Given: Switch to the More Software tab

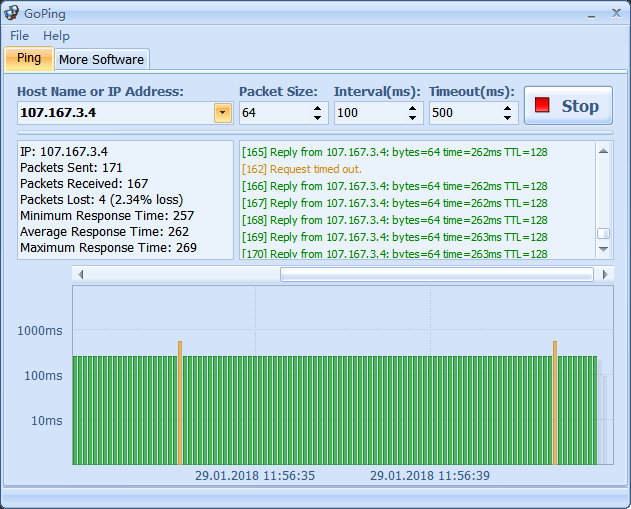Looking at the screenshot, I should pyautogui.click(x=101, y=59).
